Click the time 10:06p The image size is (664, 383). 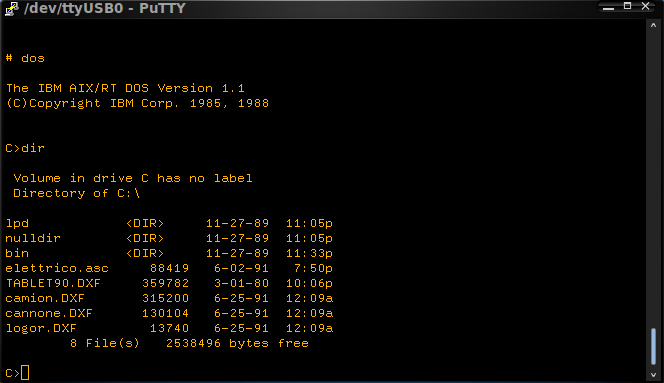pos(310,283)
